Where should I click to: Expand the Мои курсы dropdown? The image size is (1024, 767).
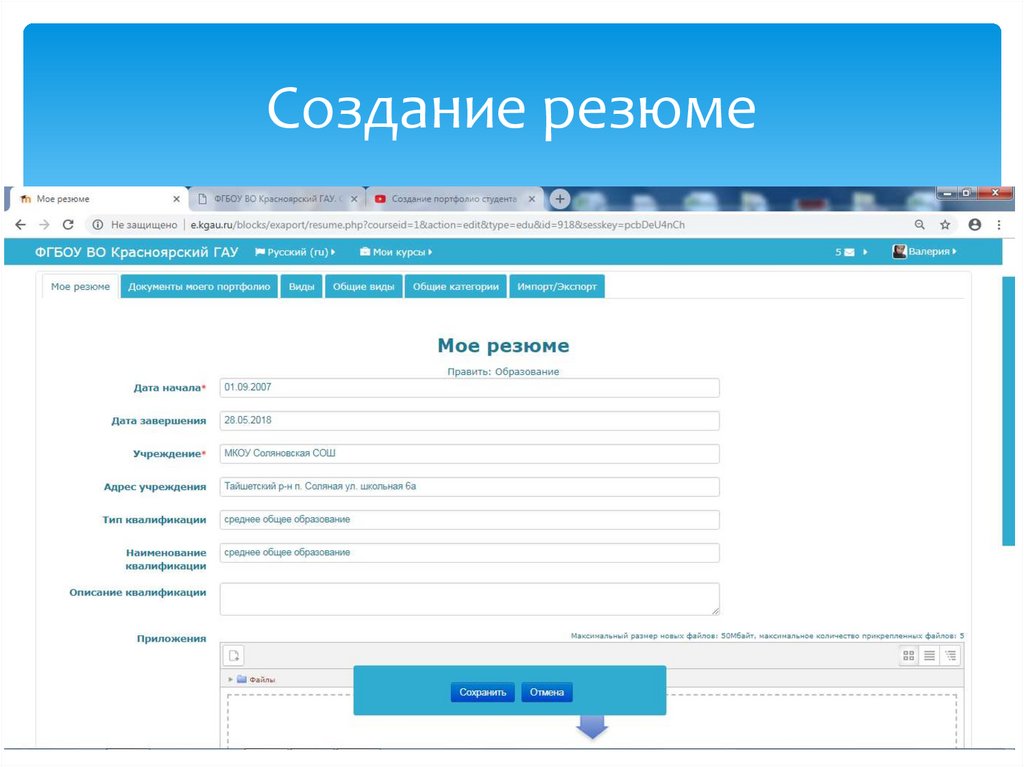click(397, 252)
